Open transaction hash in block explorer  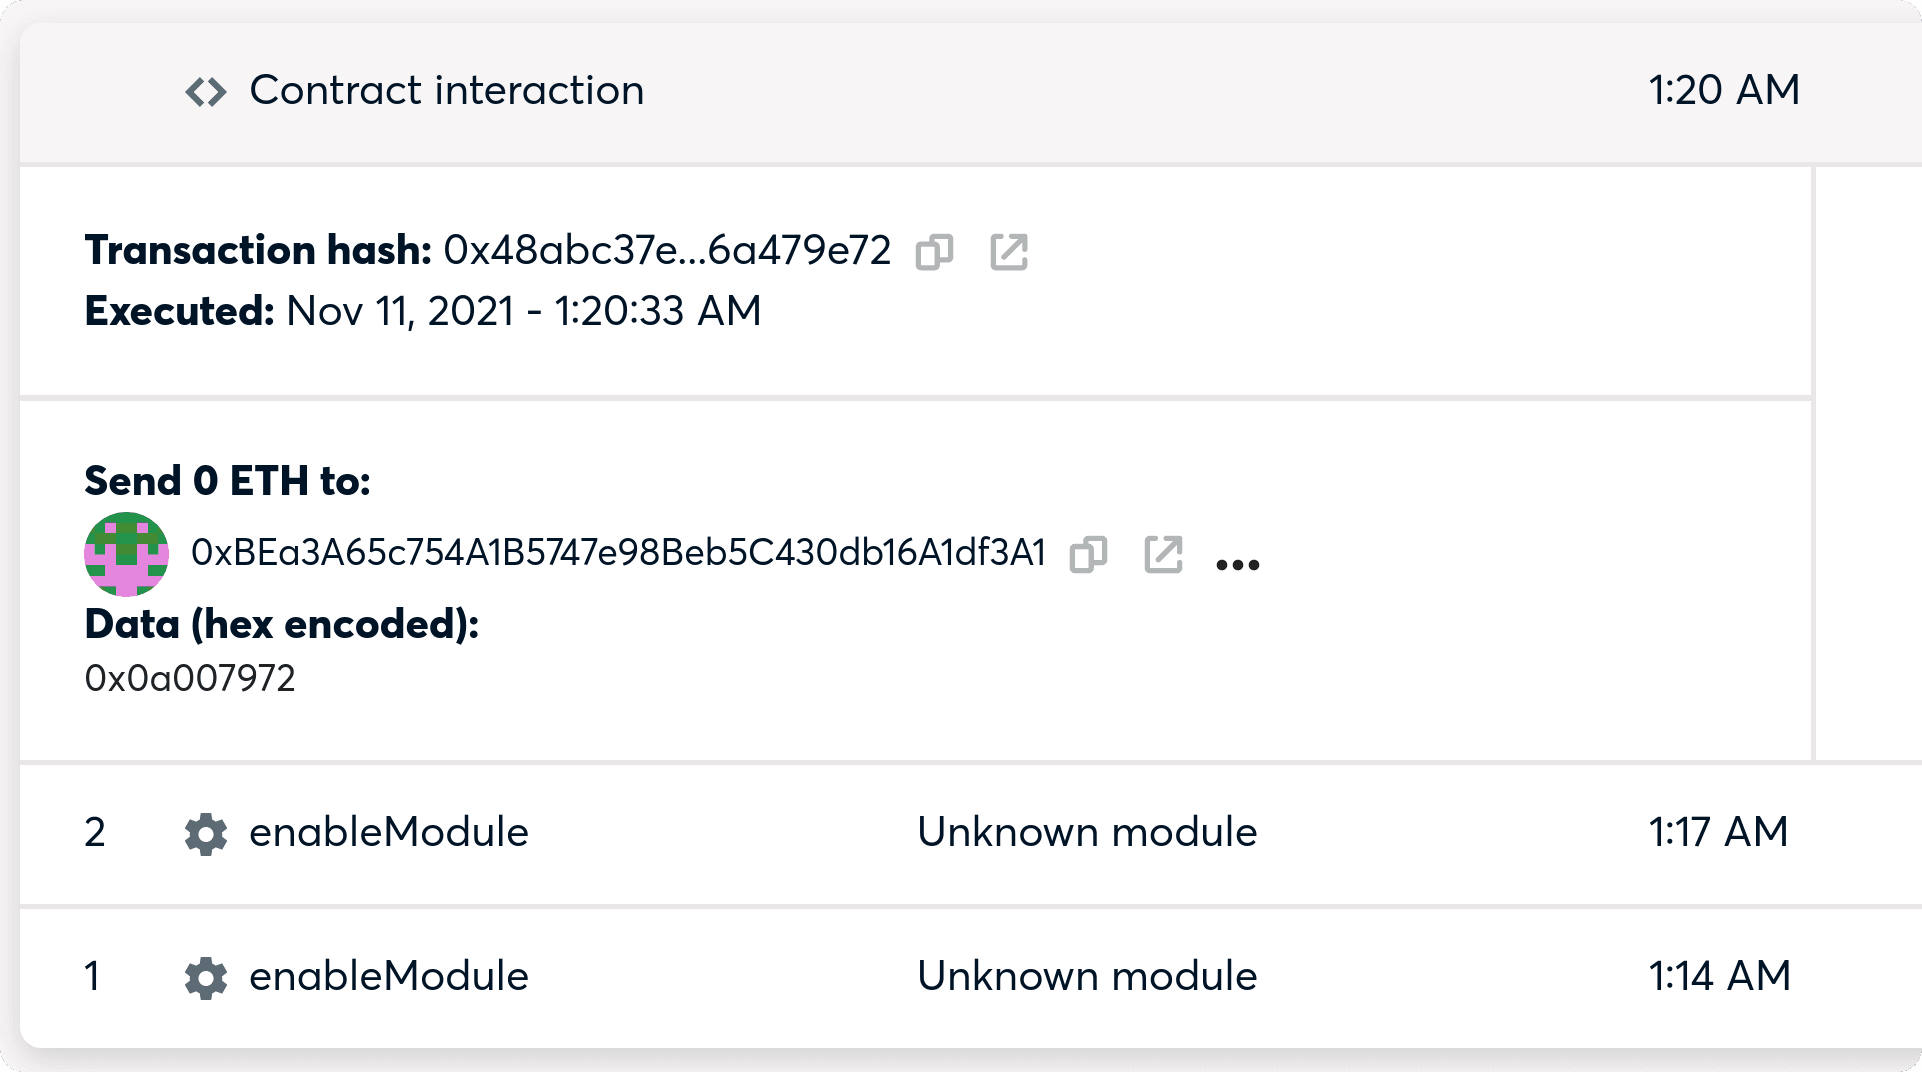click(1009, 252)
